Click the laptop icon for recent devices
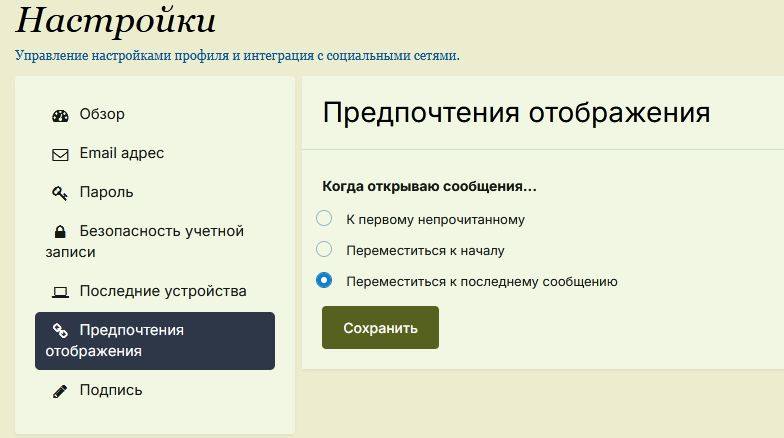784x438 pixels. (60, 292)
